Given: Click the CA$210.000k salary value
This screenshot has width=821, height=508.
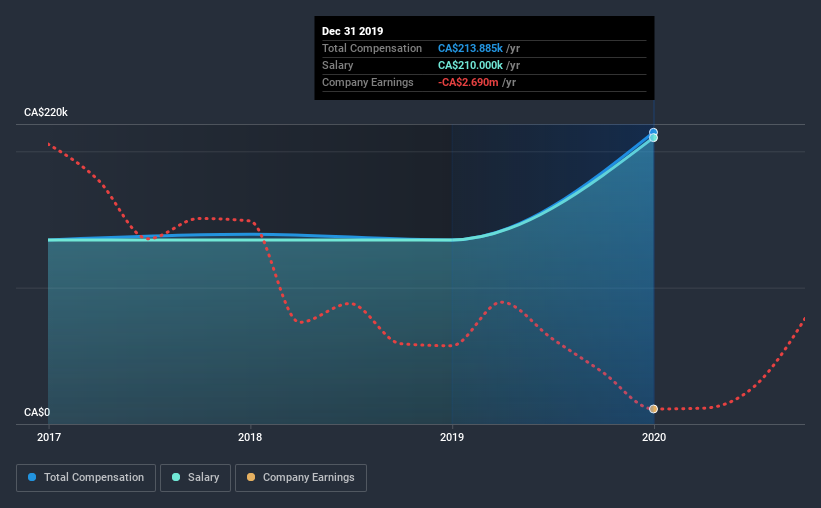Looking at the screenshot, I should click(470, 65).
